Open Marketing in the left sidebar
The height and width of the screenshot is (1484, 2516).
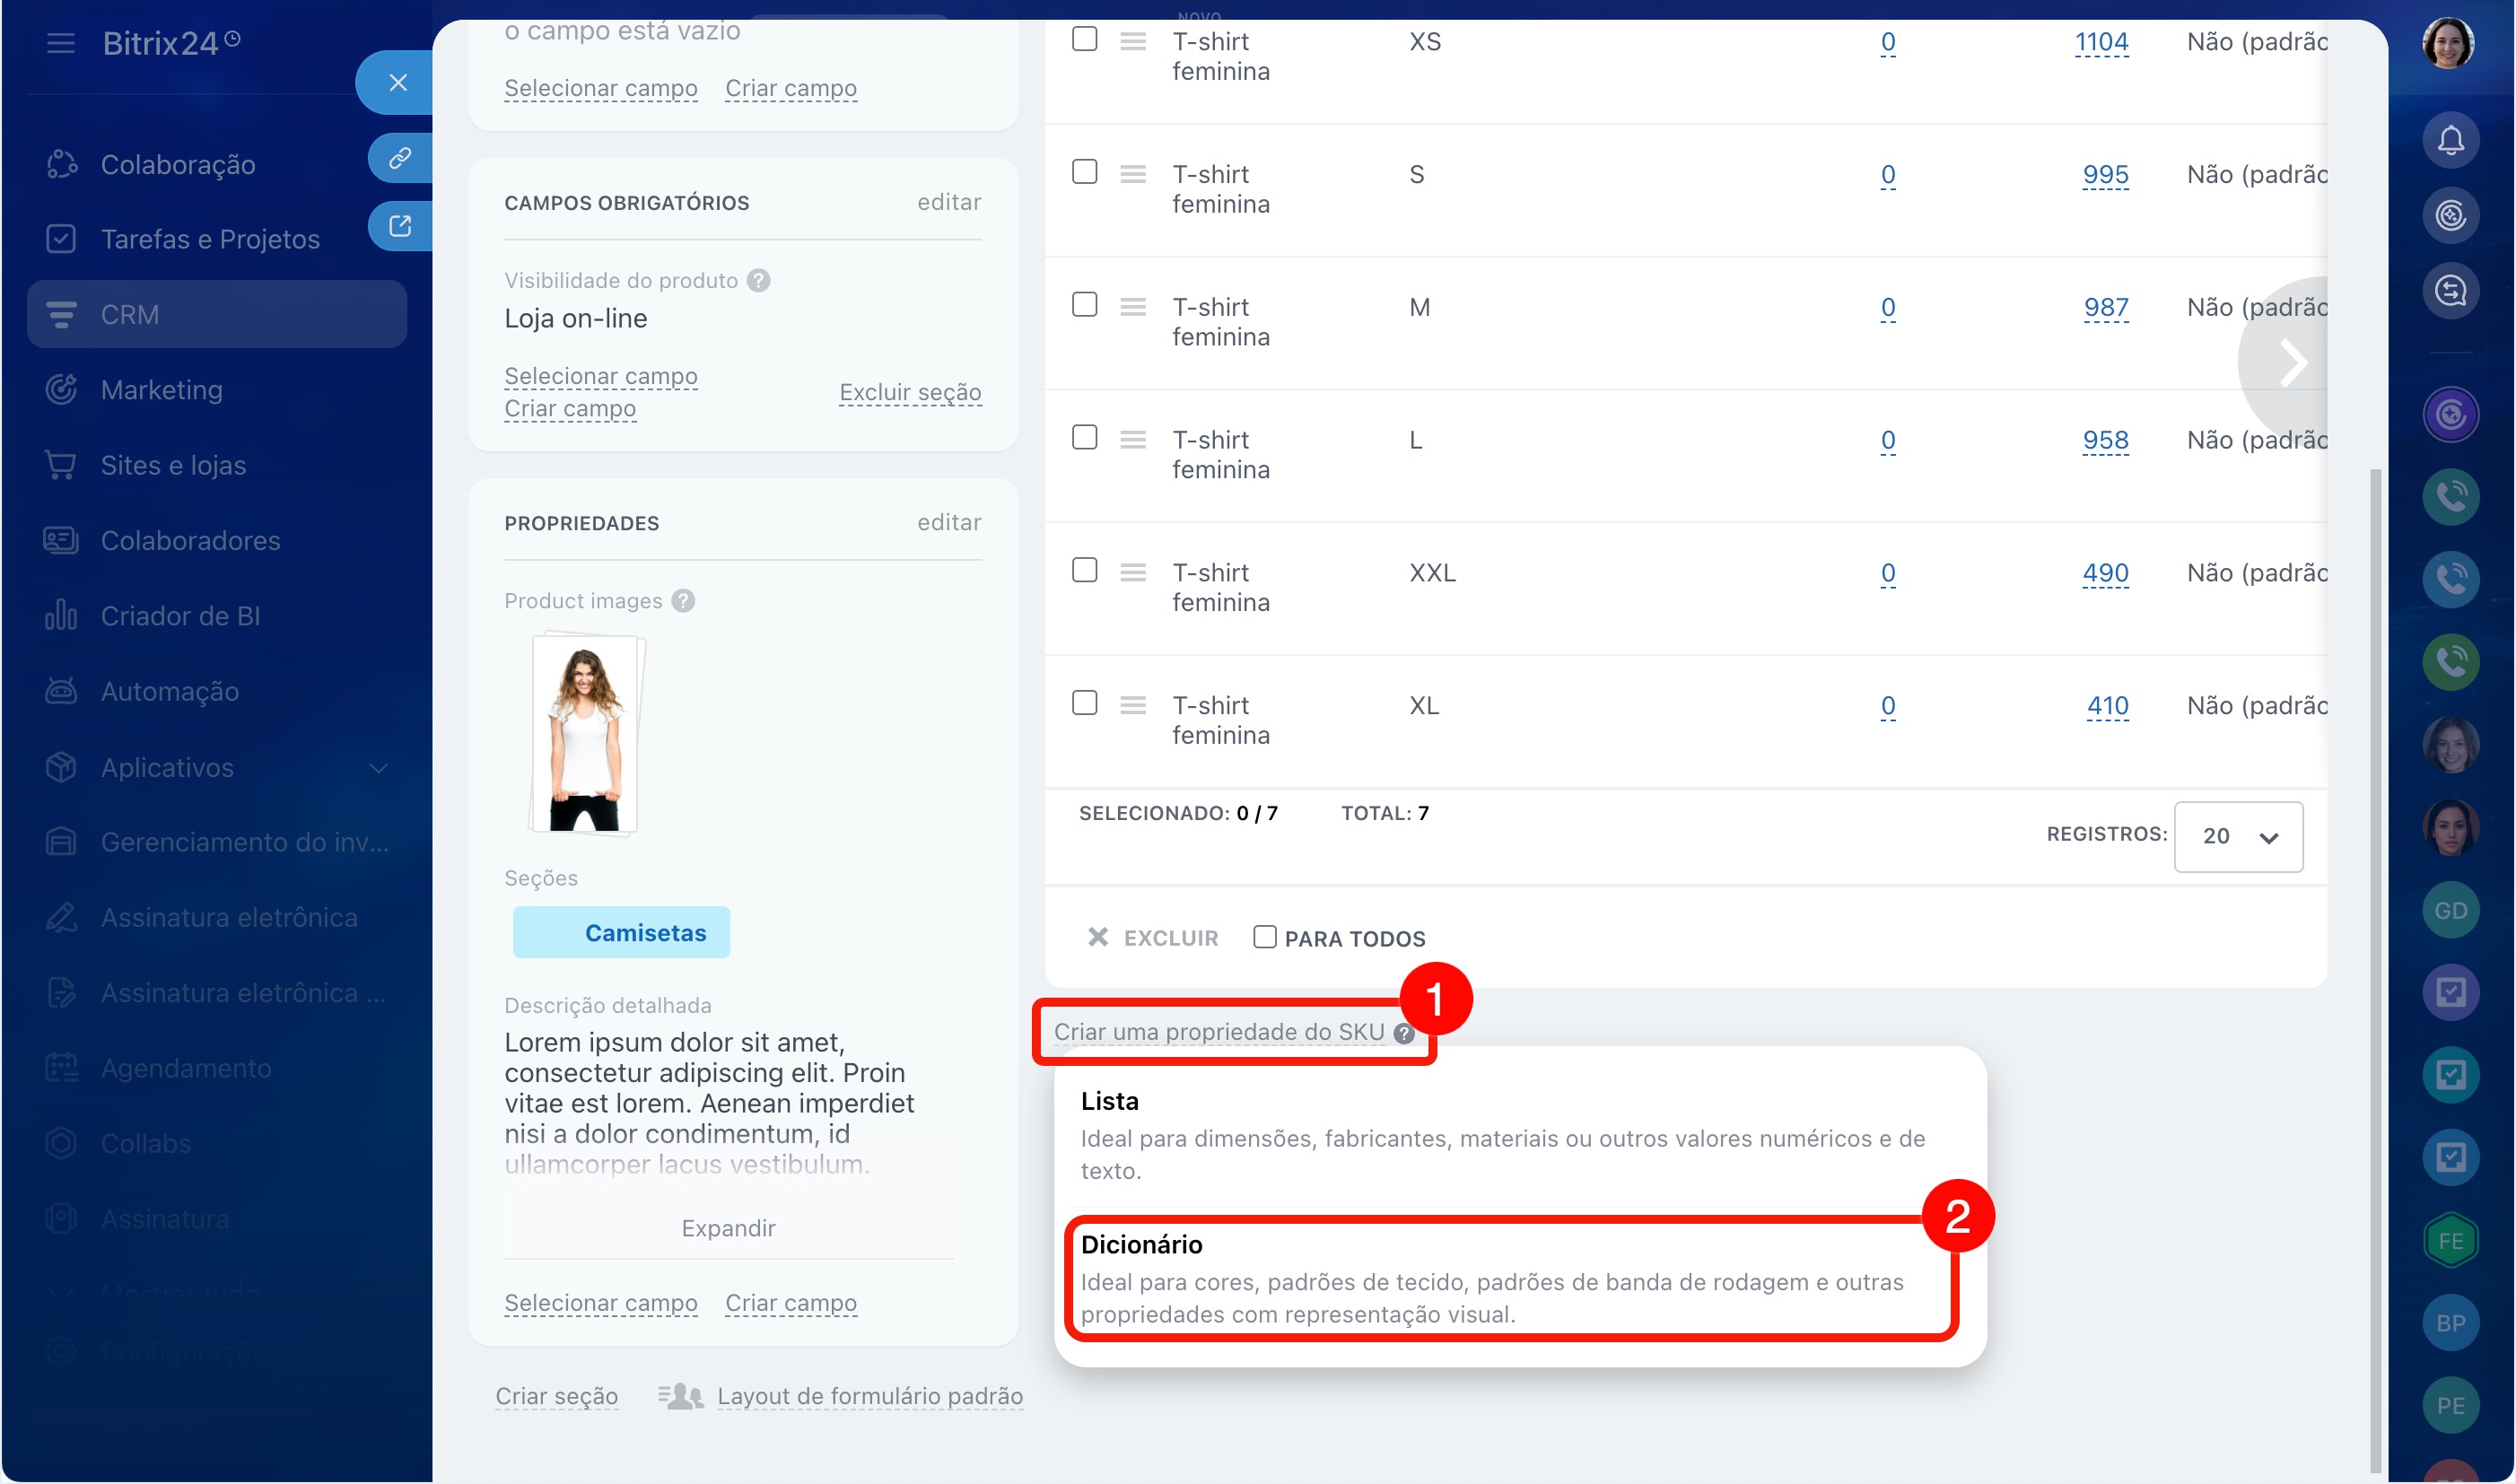161,390
